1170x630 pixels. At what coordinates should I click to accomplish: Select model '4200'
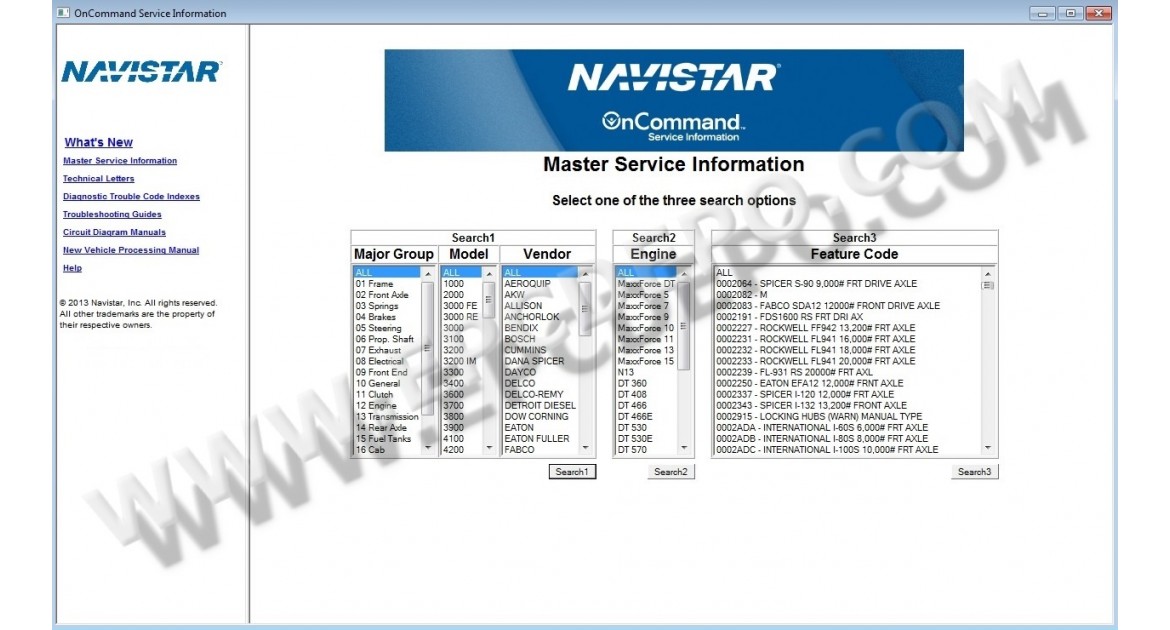coord(462,449)
